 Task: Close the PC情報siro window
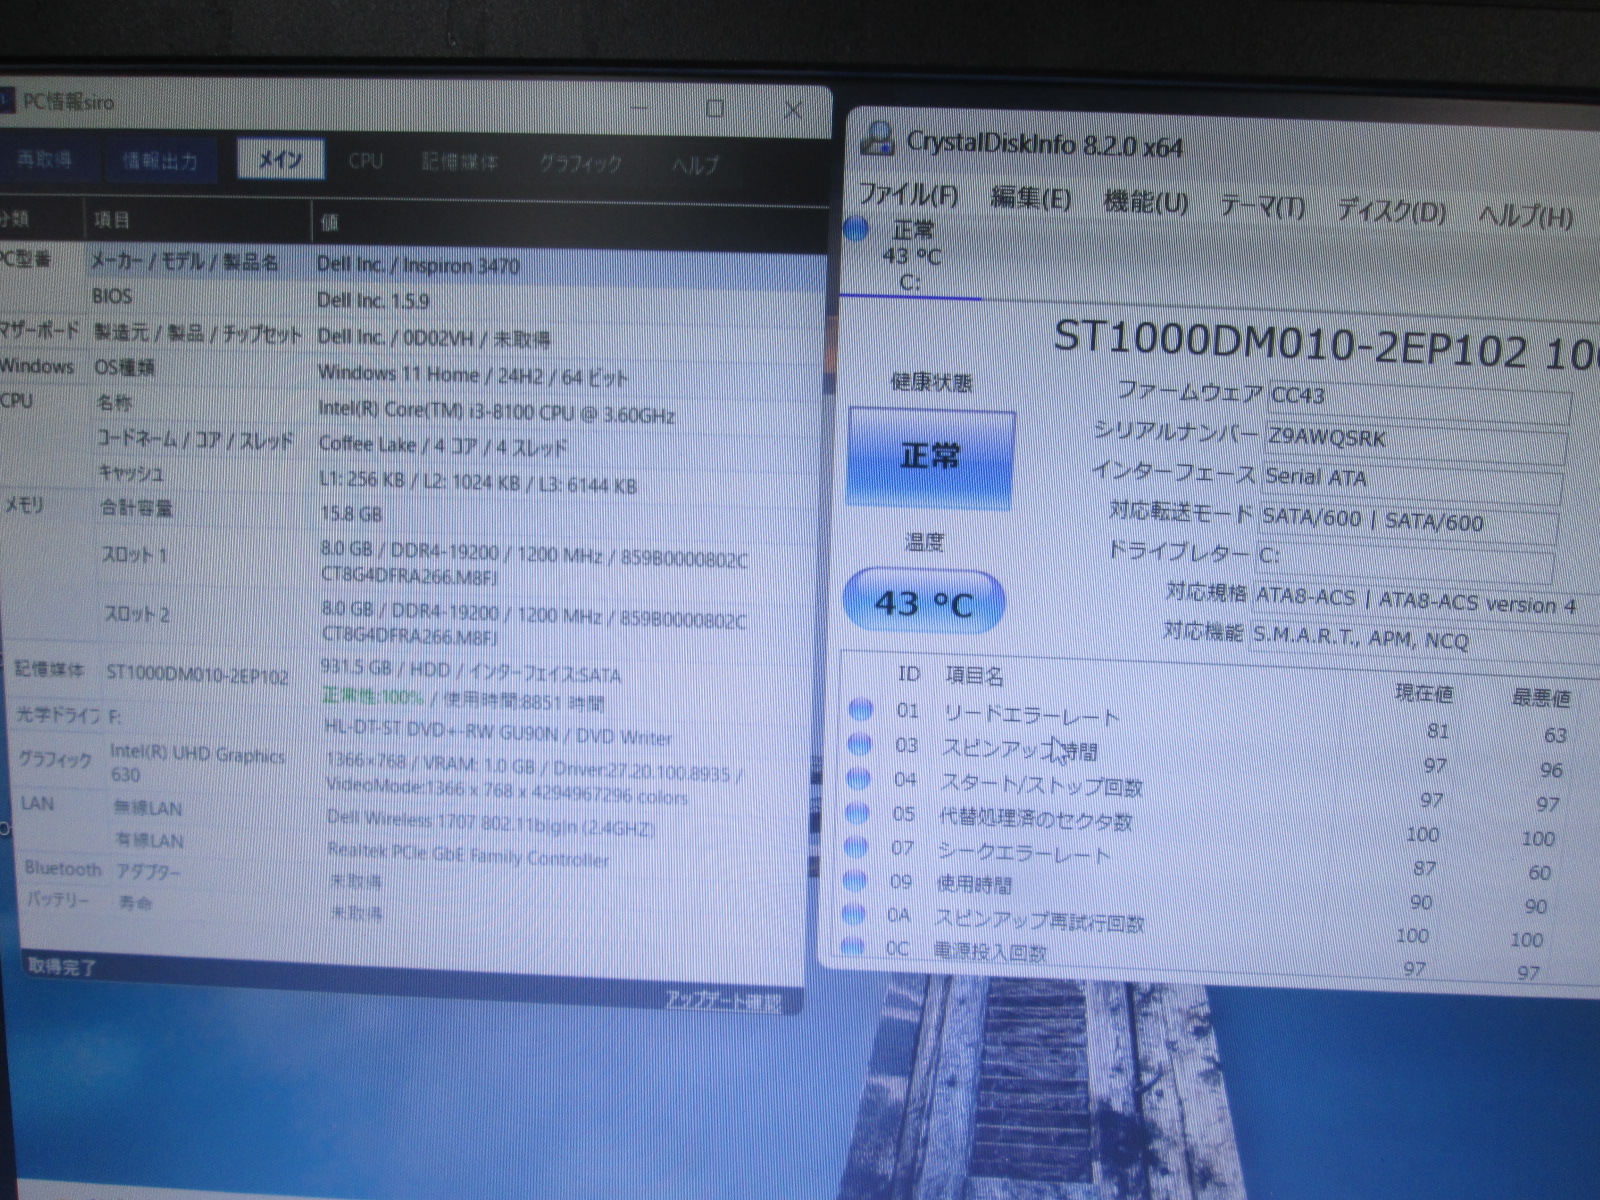[793, 109]
